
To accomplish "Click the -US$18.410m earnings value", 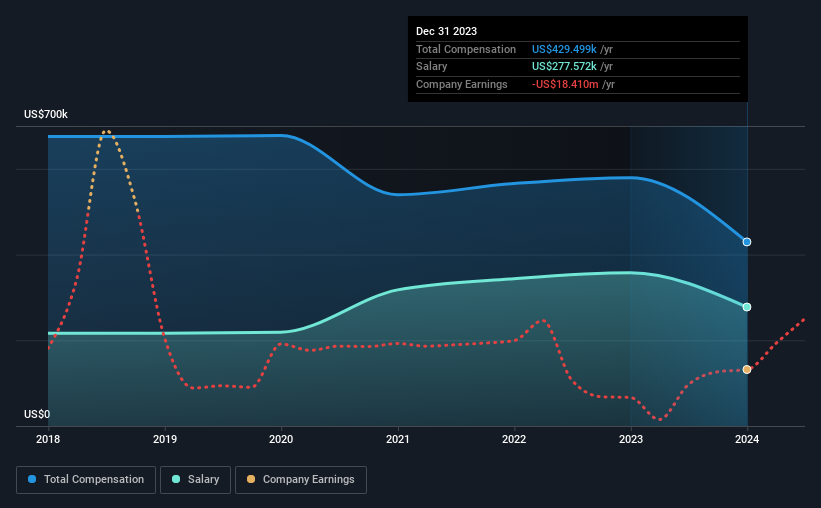I will click(x=565, y=84).
